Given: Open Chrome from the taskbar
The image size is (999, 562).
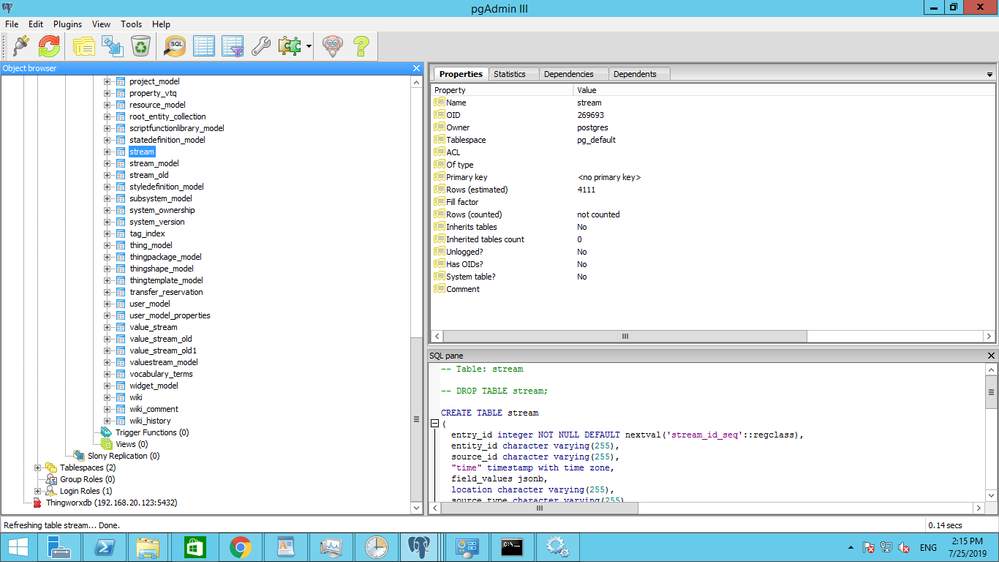Looking at the screenshot, I should (240, 547).
